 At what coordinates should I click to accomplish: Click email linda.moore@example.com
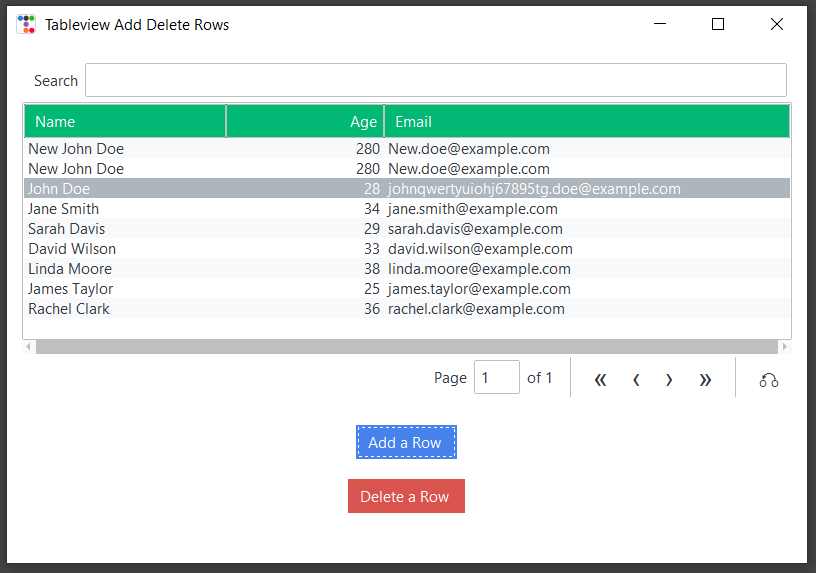(479, 269)
